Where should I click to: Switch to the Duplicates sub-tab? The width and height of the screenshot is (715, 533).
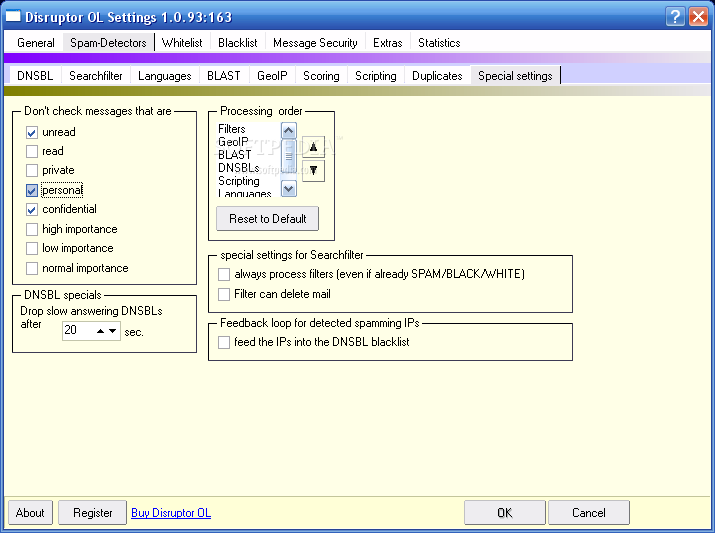[x=437, y=76]
